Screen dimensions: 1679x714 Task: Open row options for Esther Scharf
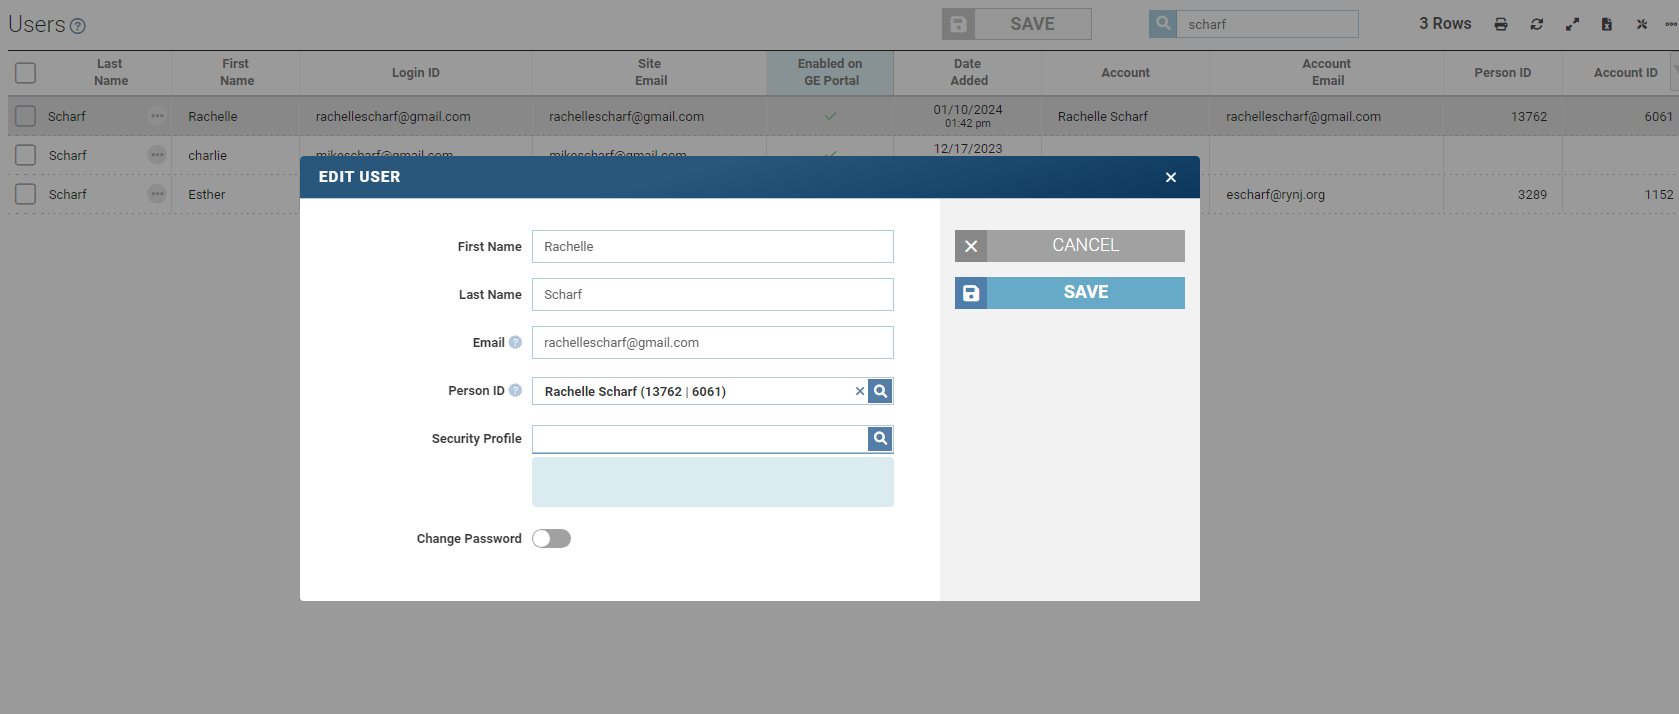(x=157, y=194)
